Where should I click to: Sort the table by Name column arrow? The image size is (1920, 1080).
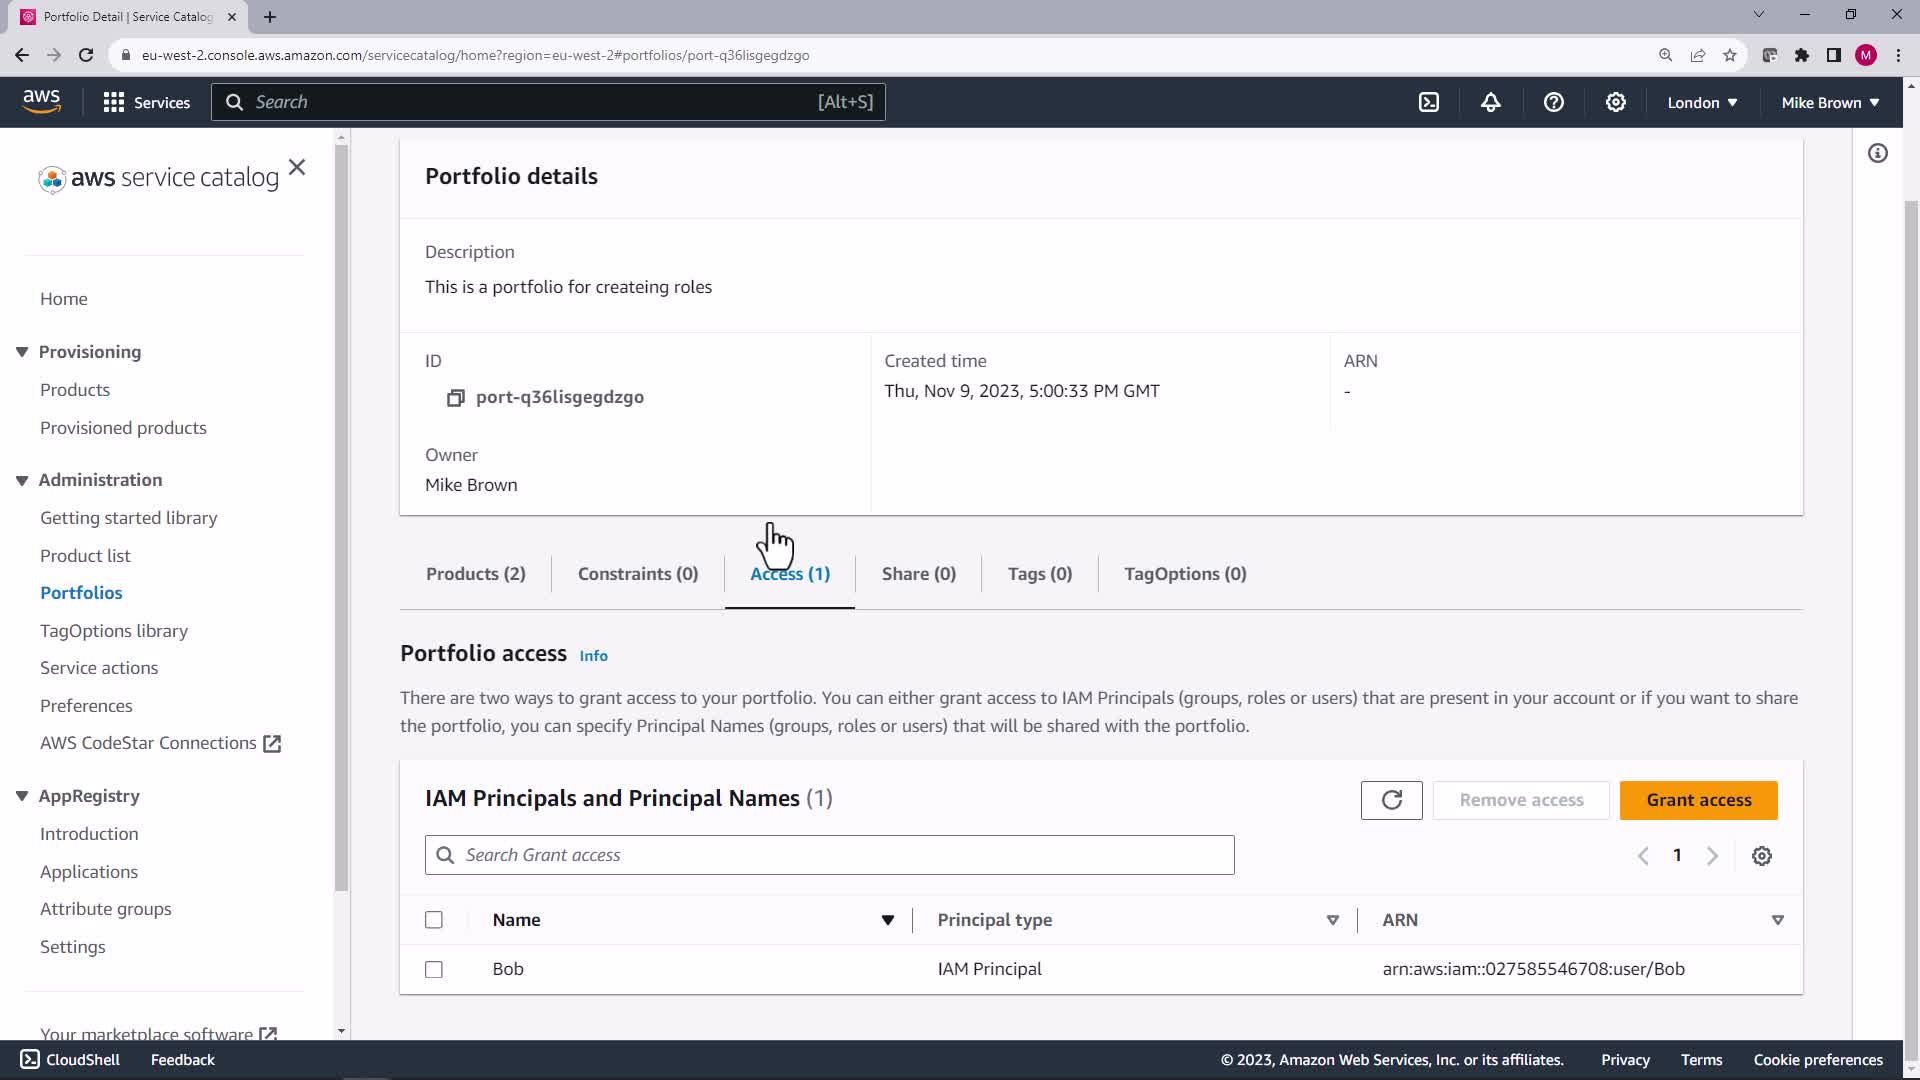(x=887, y=920)
